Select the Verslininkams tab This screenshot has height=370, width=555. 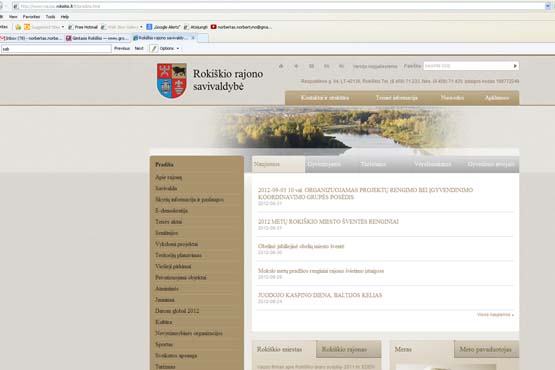coord(432,164)
